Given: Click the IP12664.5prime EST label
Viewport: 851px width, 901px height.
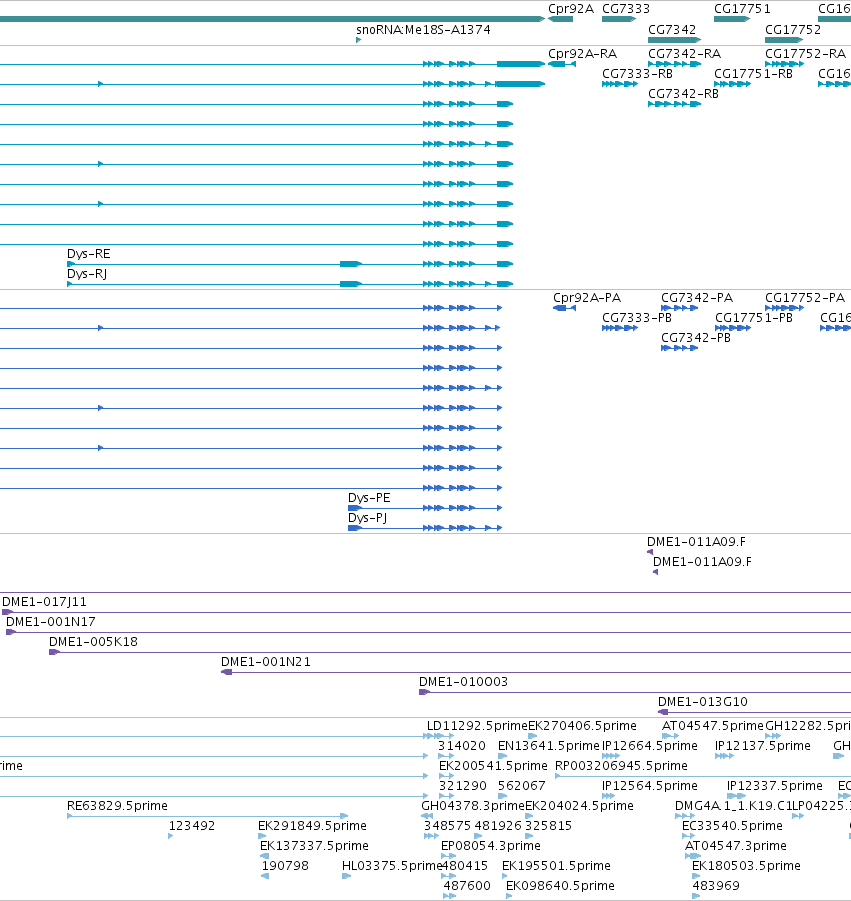Looking at the screenshot, I should pyautogui.click(x=650, y=746).
